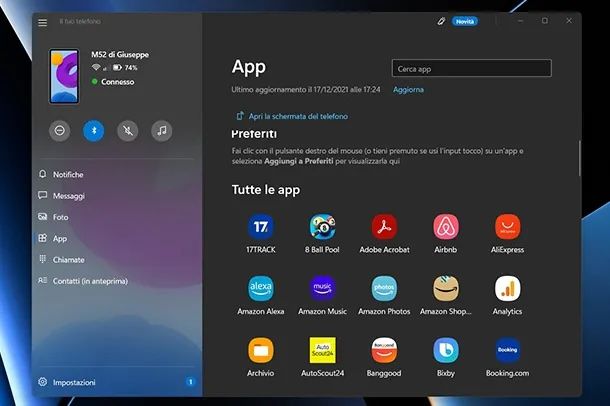Maximize the Il tuo telefono window
The width and height of the screenshot is (610, 406).
(x=545, y=21)
